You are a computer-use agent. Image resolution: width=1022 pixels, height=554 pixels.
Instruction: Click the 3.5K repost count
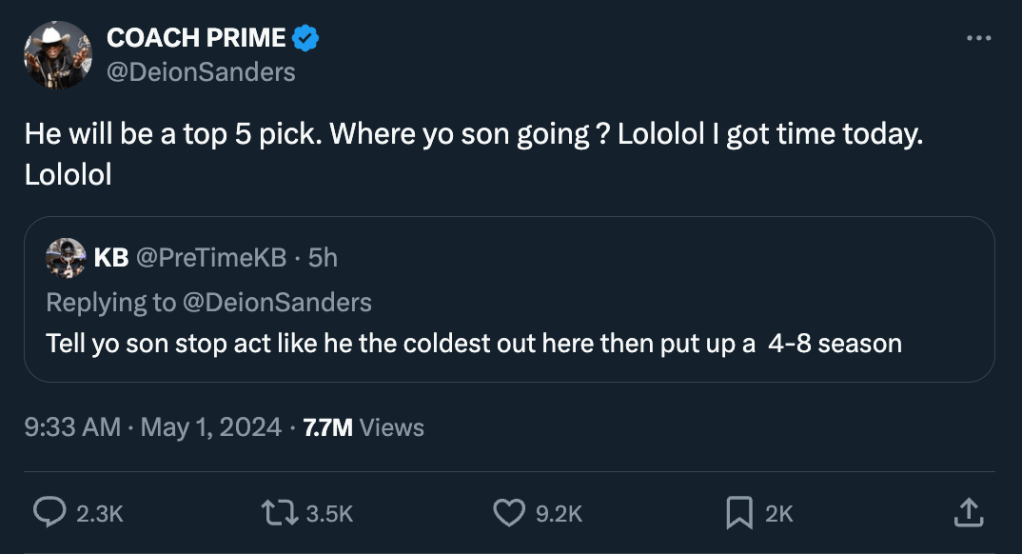pos(329,514)
